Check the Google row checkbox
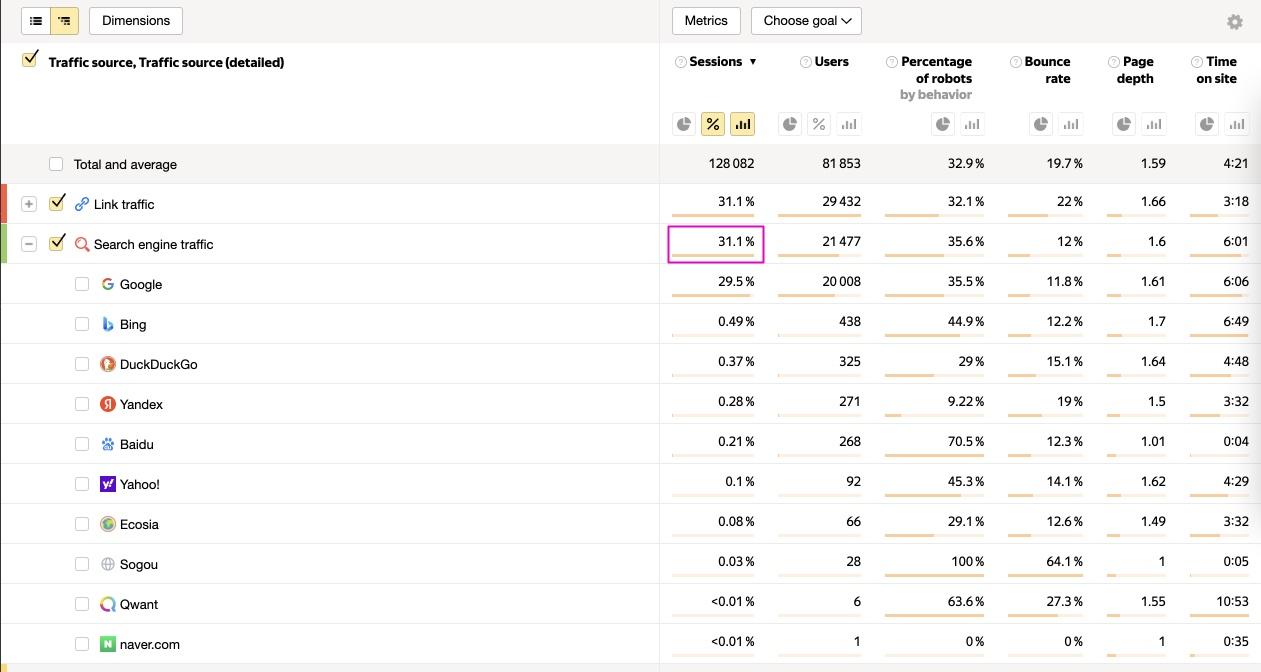Screen dimensions: 1261x672 pyautogui.click(x=82, y=284)
